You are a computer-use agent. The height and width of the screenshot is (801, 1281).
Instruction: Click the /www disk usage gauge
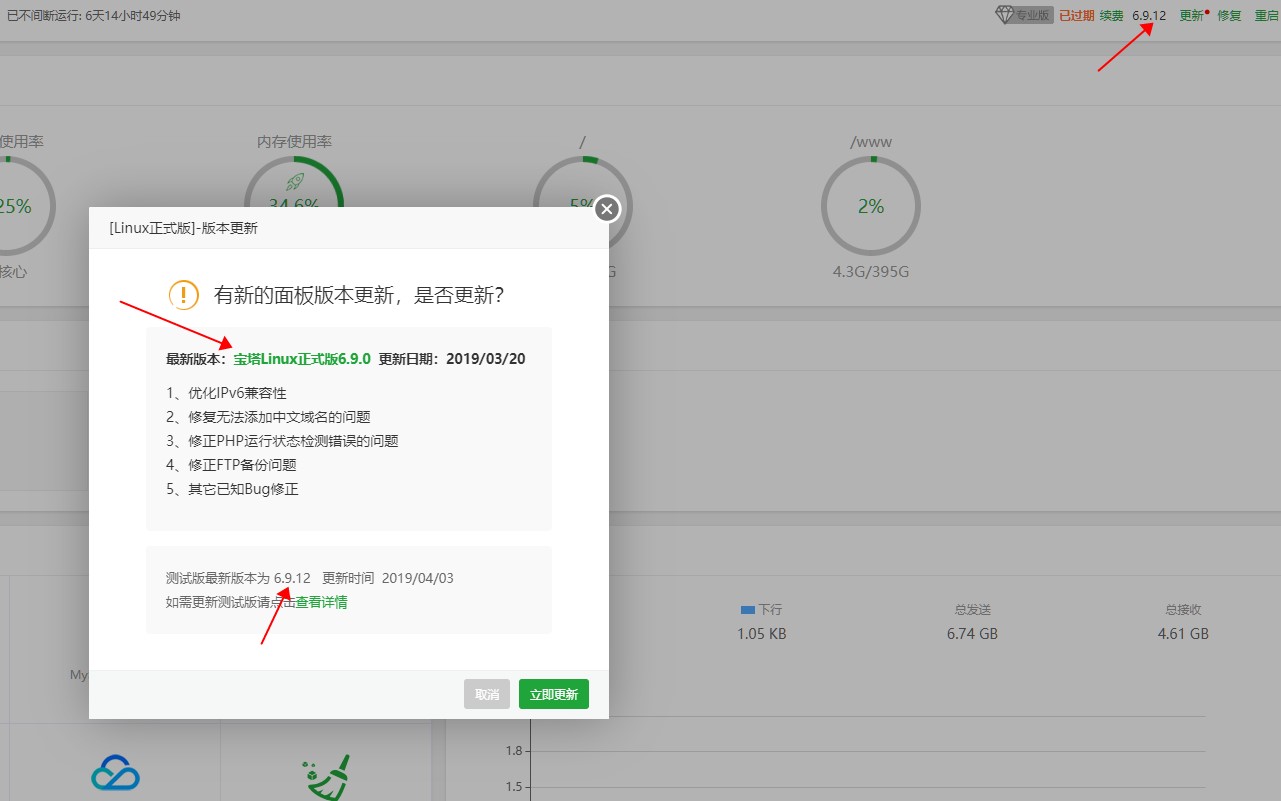(x=871, y=206)
